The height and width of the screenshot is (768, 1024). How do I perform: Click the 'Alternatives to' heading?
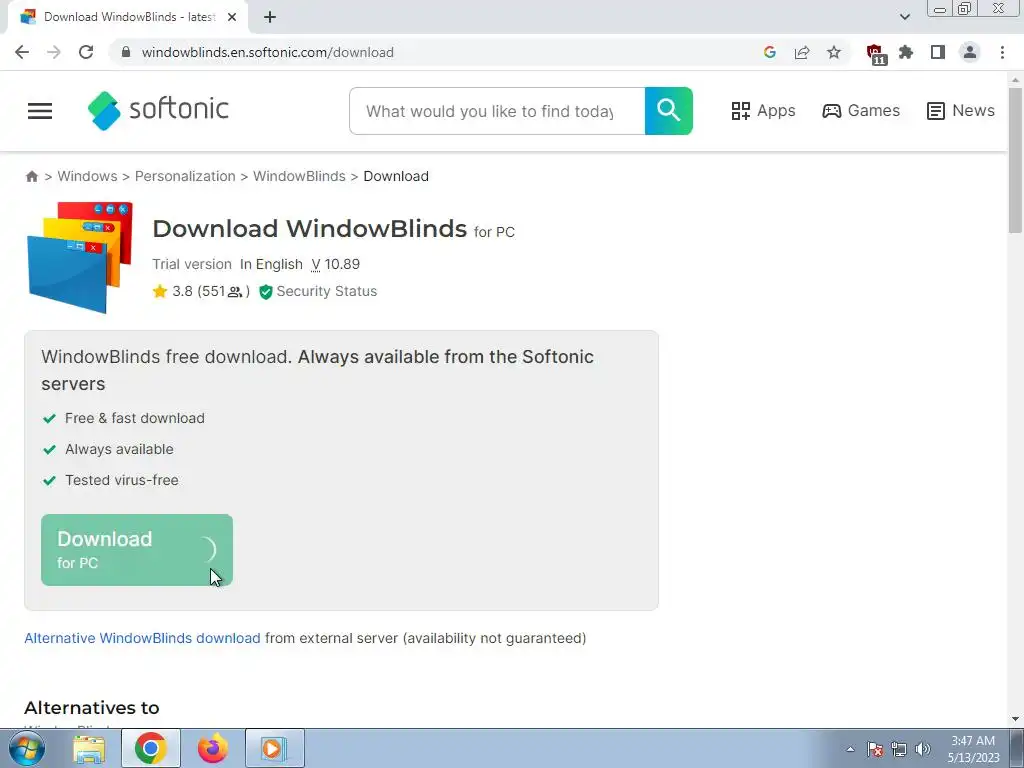coord(91,708)
